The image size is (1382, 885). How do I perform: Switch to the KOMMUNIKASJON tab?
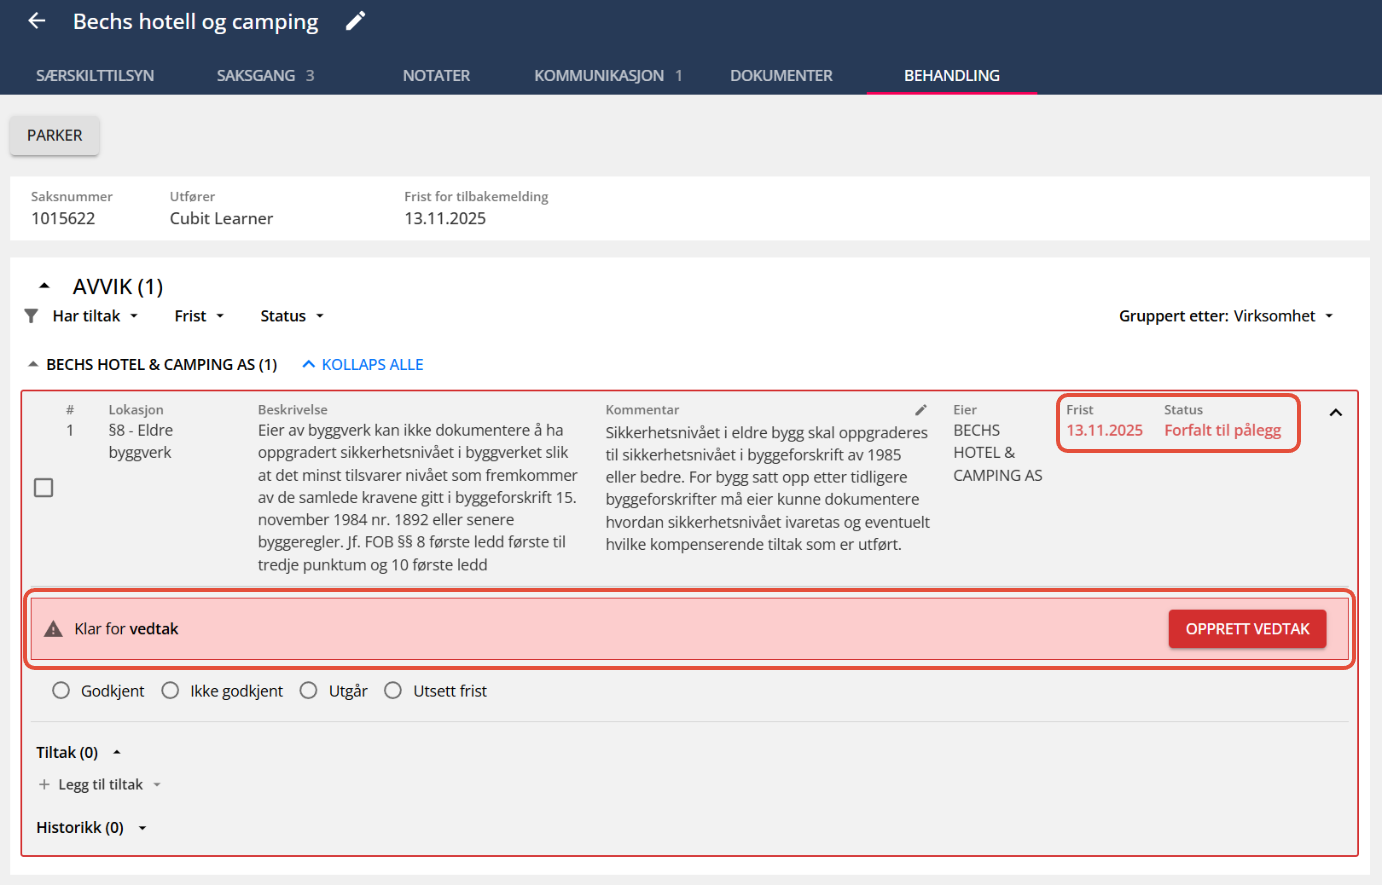tap(608, 76)
